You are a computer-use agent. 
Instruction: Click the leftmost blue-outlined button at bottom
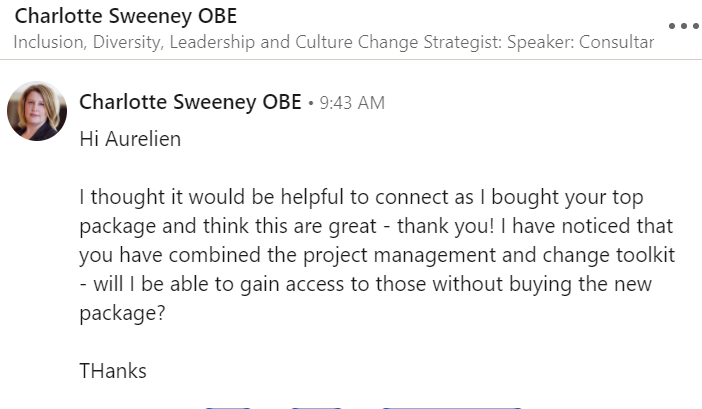[228, 406]
